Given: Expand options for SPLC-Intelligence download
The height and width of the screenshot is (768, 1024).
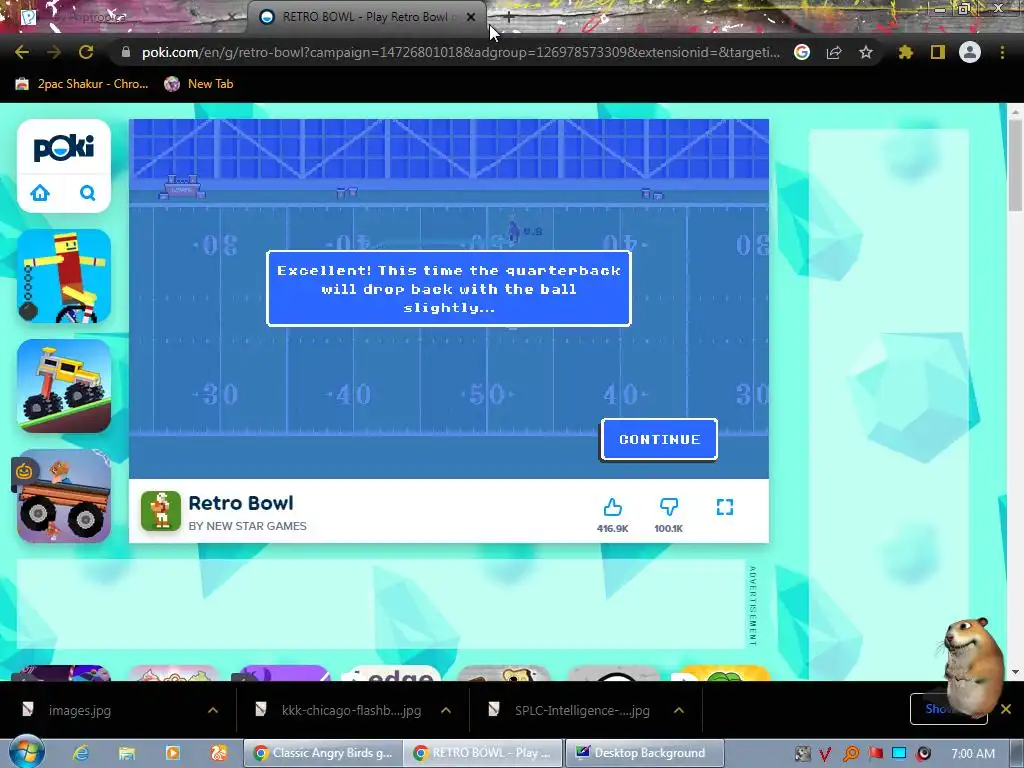Looking at the screenshot, I should pos(679,710).
